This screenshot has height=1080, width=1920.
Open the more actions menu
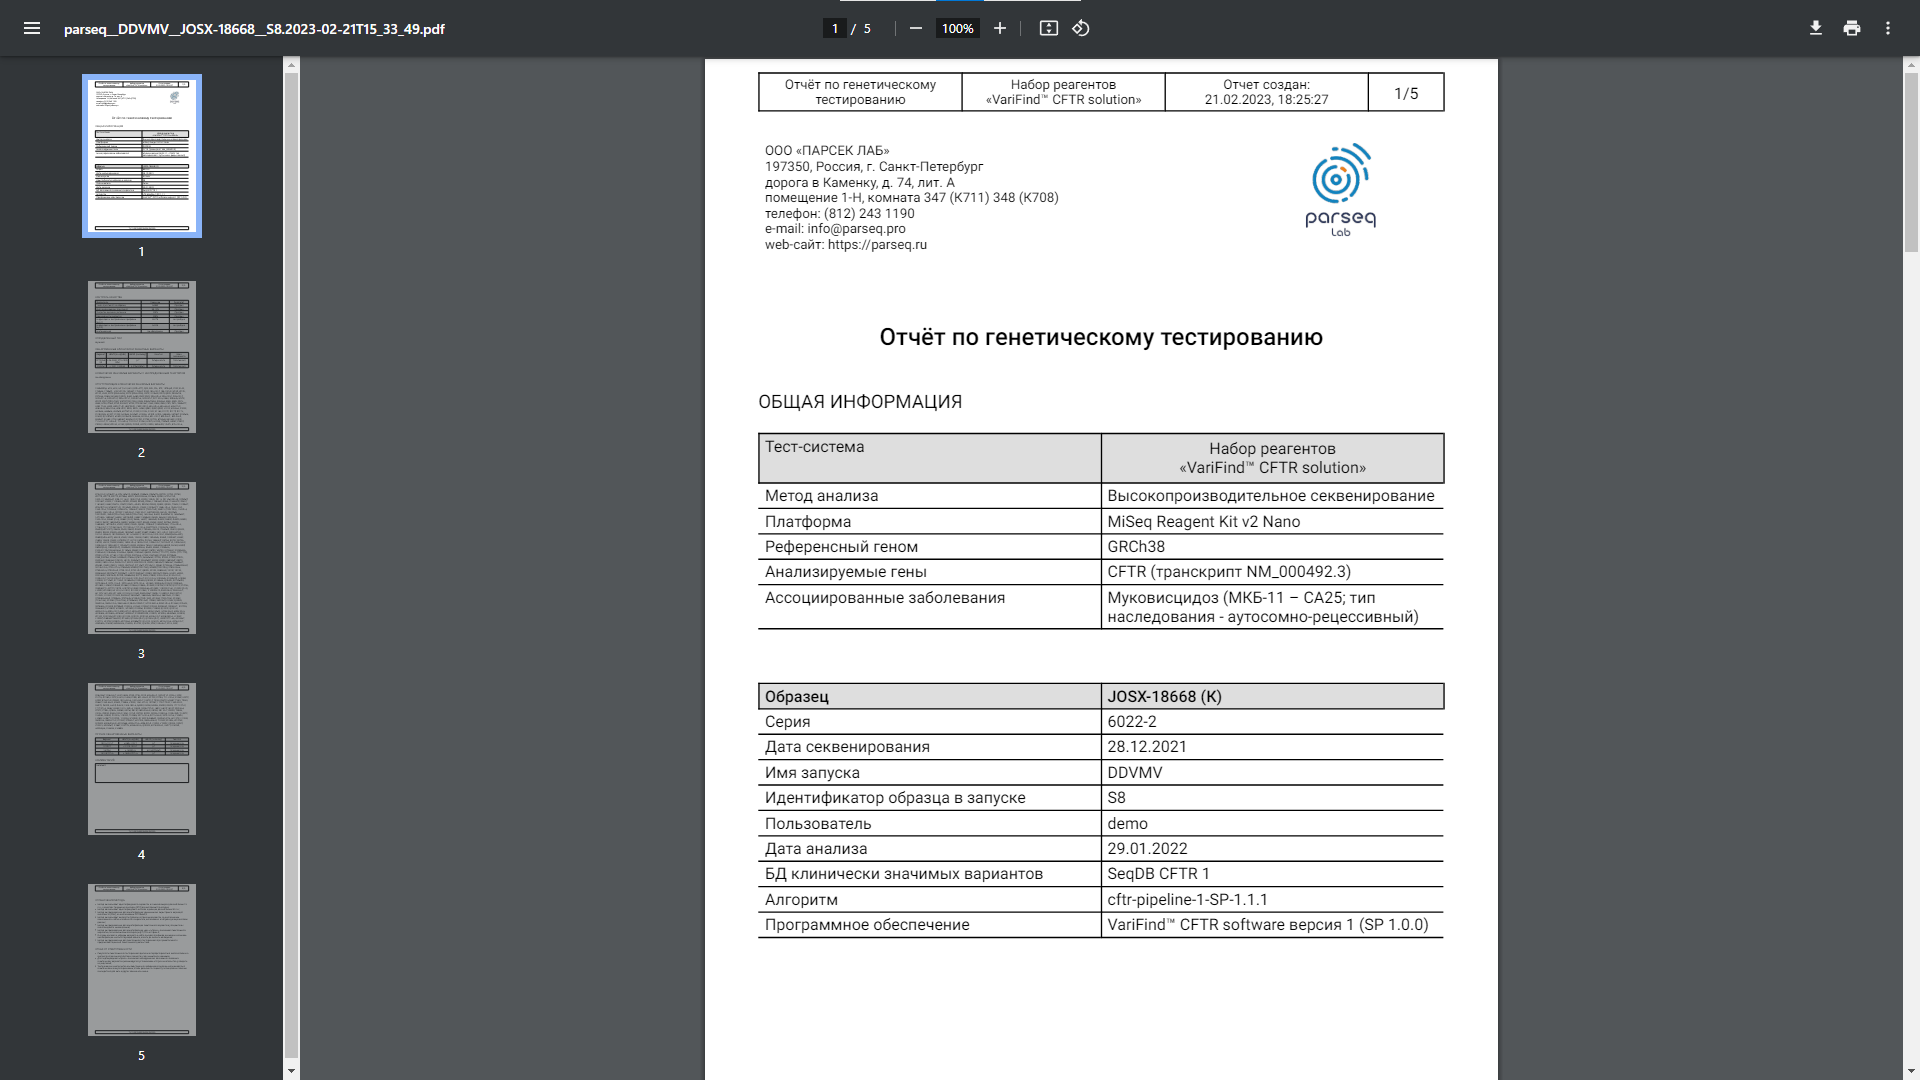tap(1888, 29)
